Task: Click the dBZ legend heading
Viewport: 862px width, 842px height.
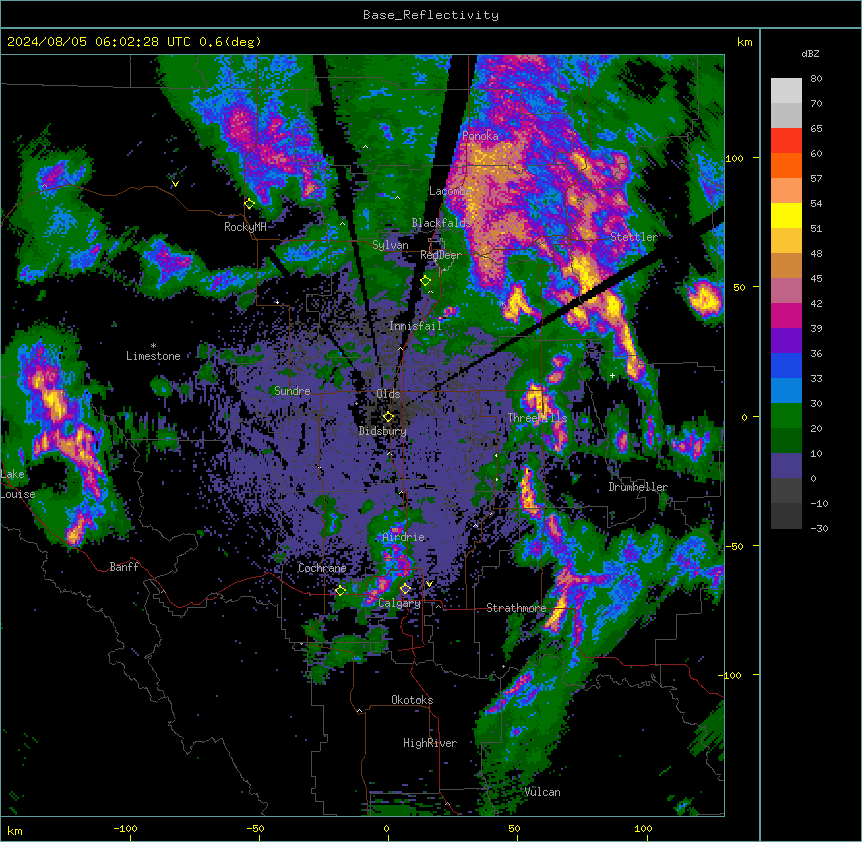Action: pos(810,53)
